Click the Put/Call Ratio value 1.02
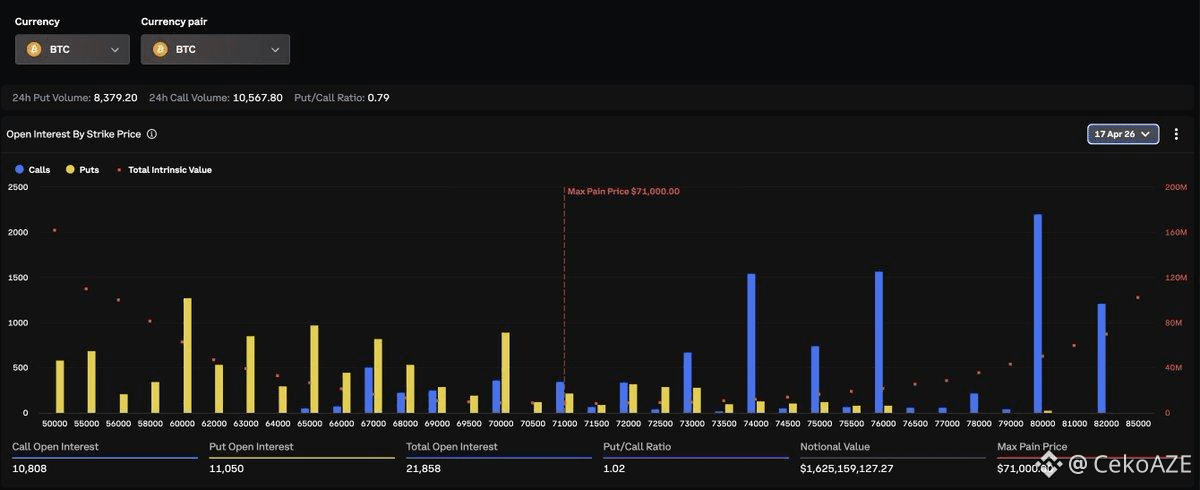 tap(615, 468)
